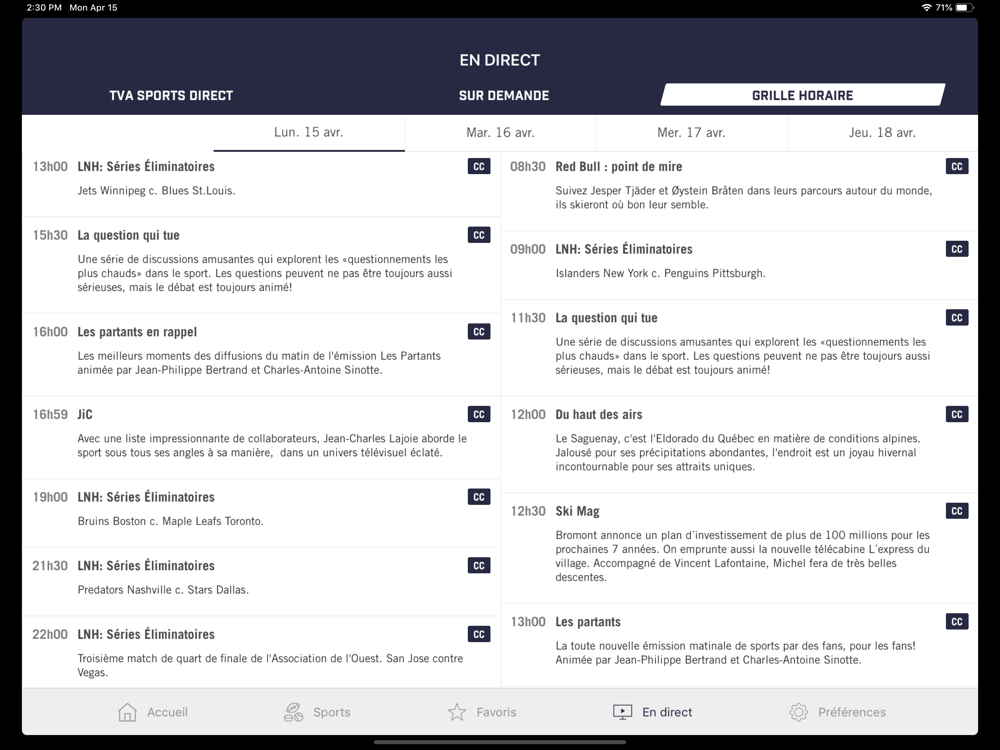This screenshot has height=750, width=1000.
Task: Tap CC badge for 13h00 LNH Jets Winnipeg
Action: pos(479,166)
